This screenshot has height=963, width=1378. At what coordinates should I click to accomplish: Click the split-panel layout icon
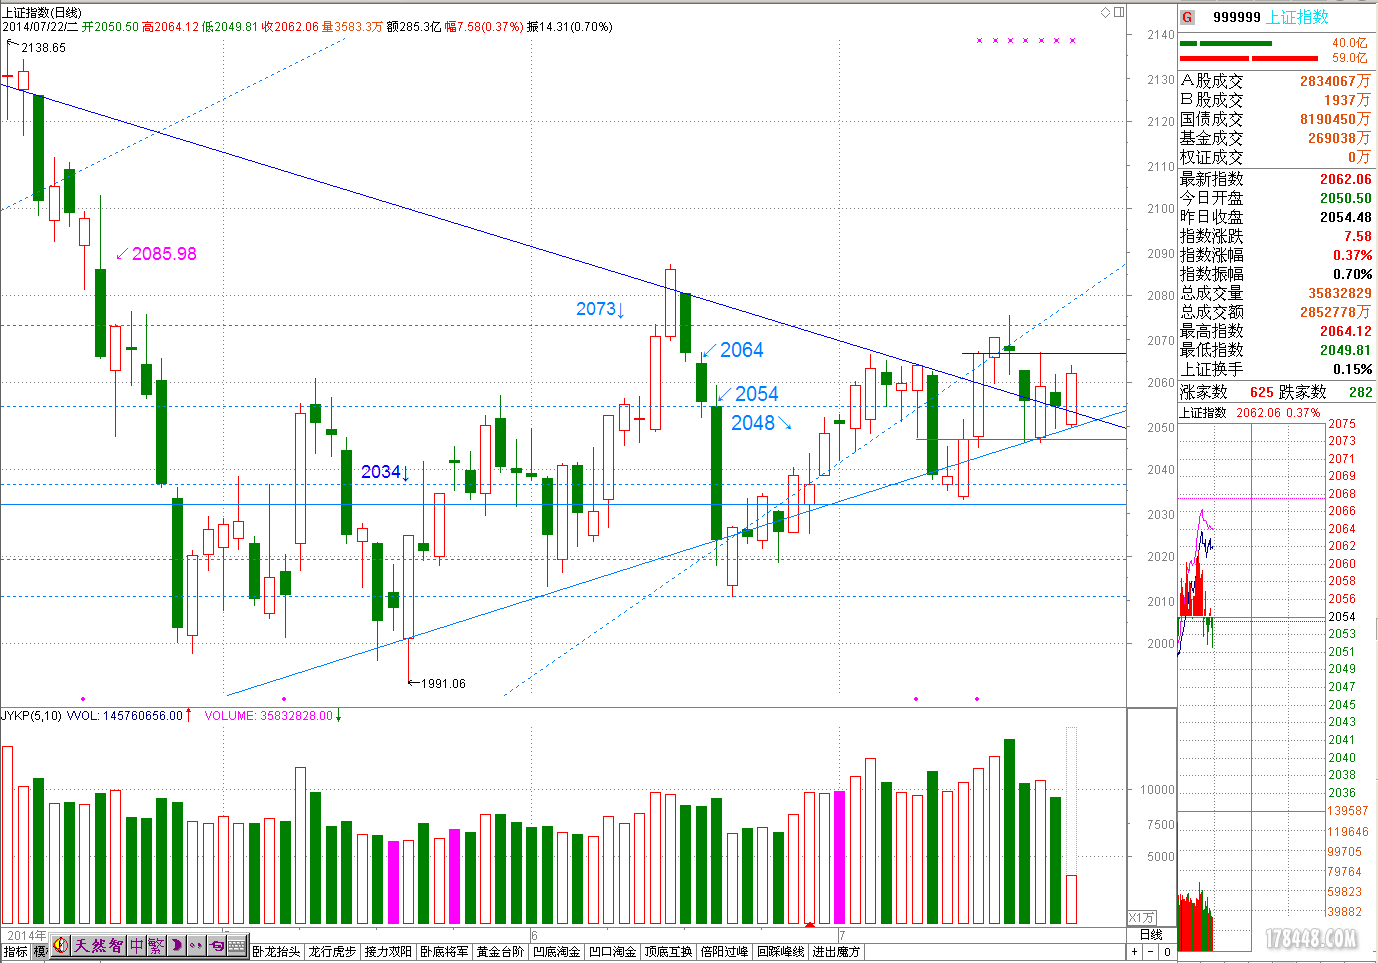tap(1119, 12)
